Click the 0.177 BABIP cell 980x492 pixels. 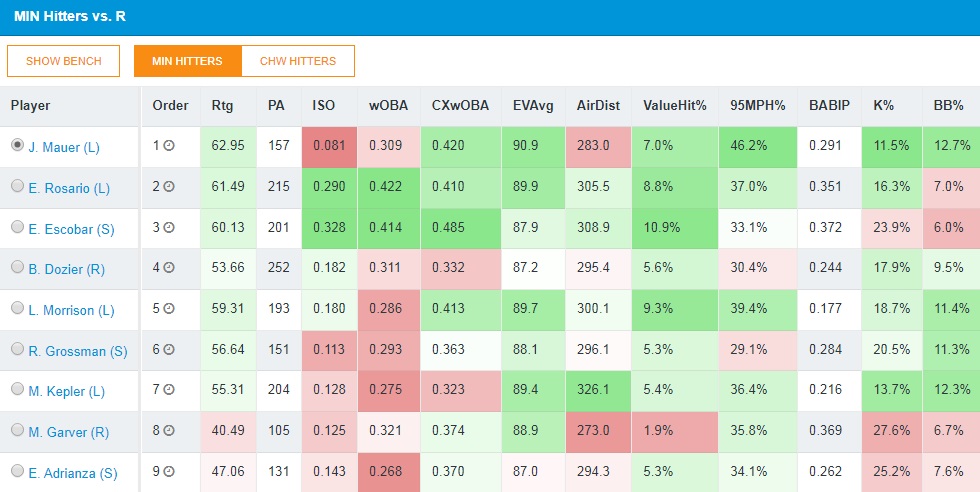tap(830, 310)
